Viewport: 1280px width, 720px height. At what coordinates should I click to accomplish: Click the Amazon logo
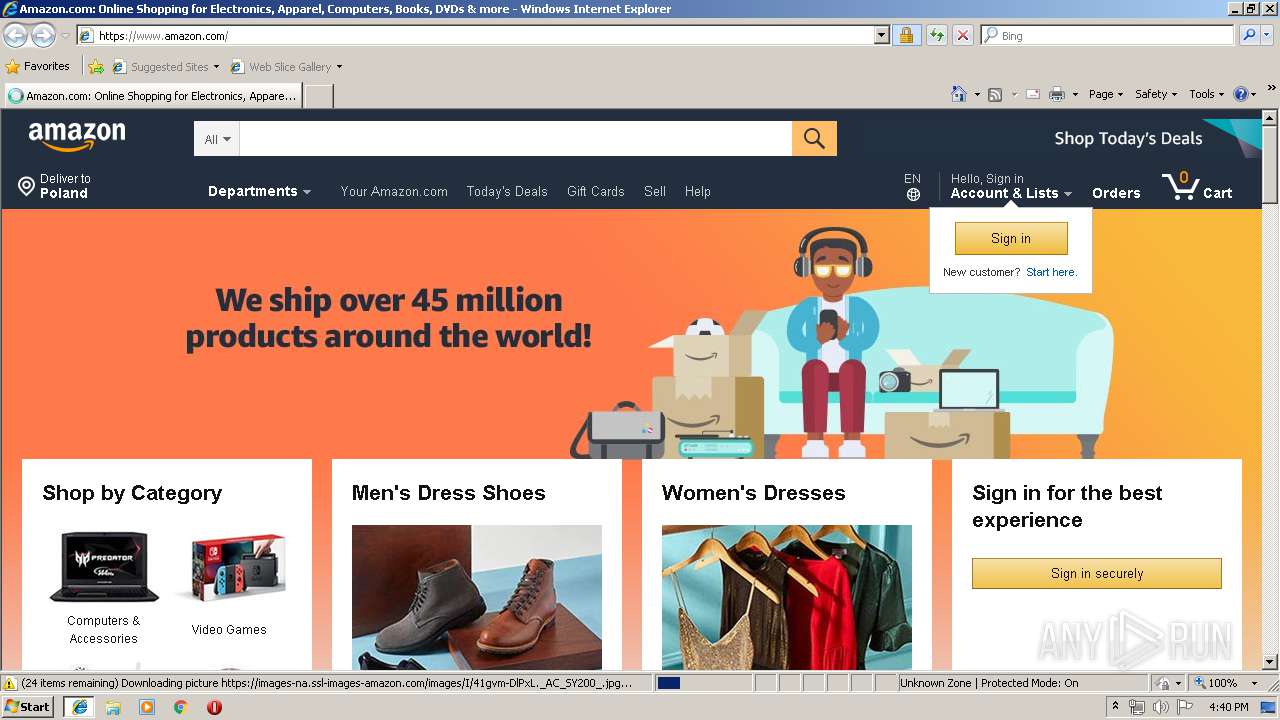click(x=77, y=137)
